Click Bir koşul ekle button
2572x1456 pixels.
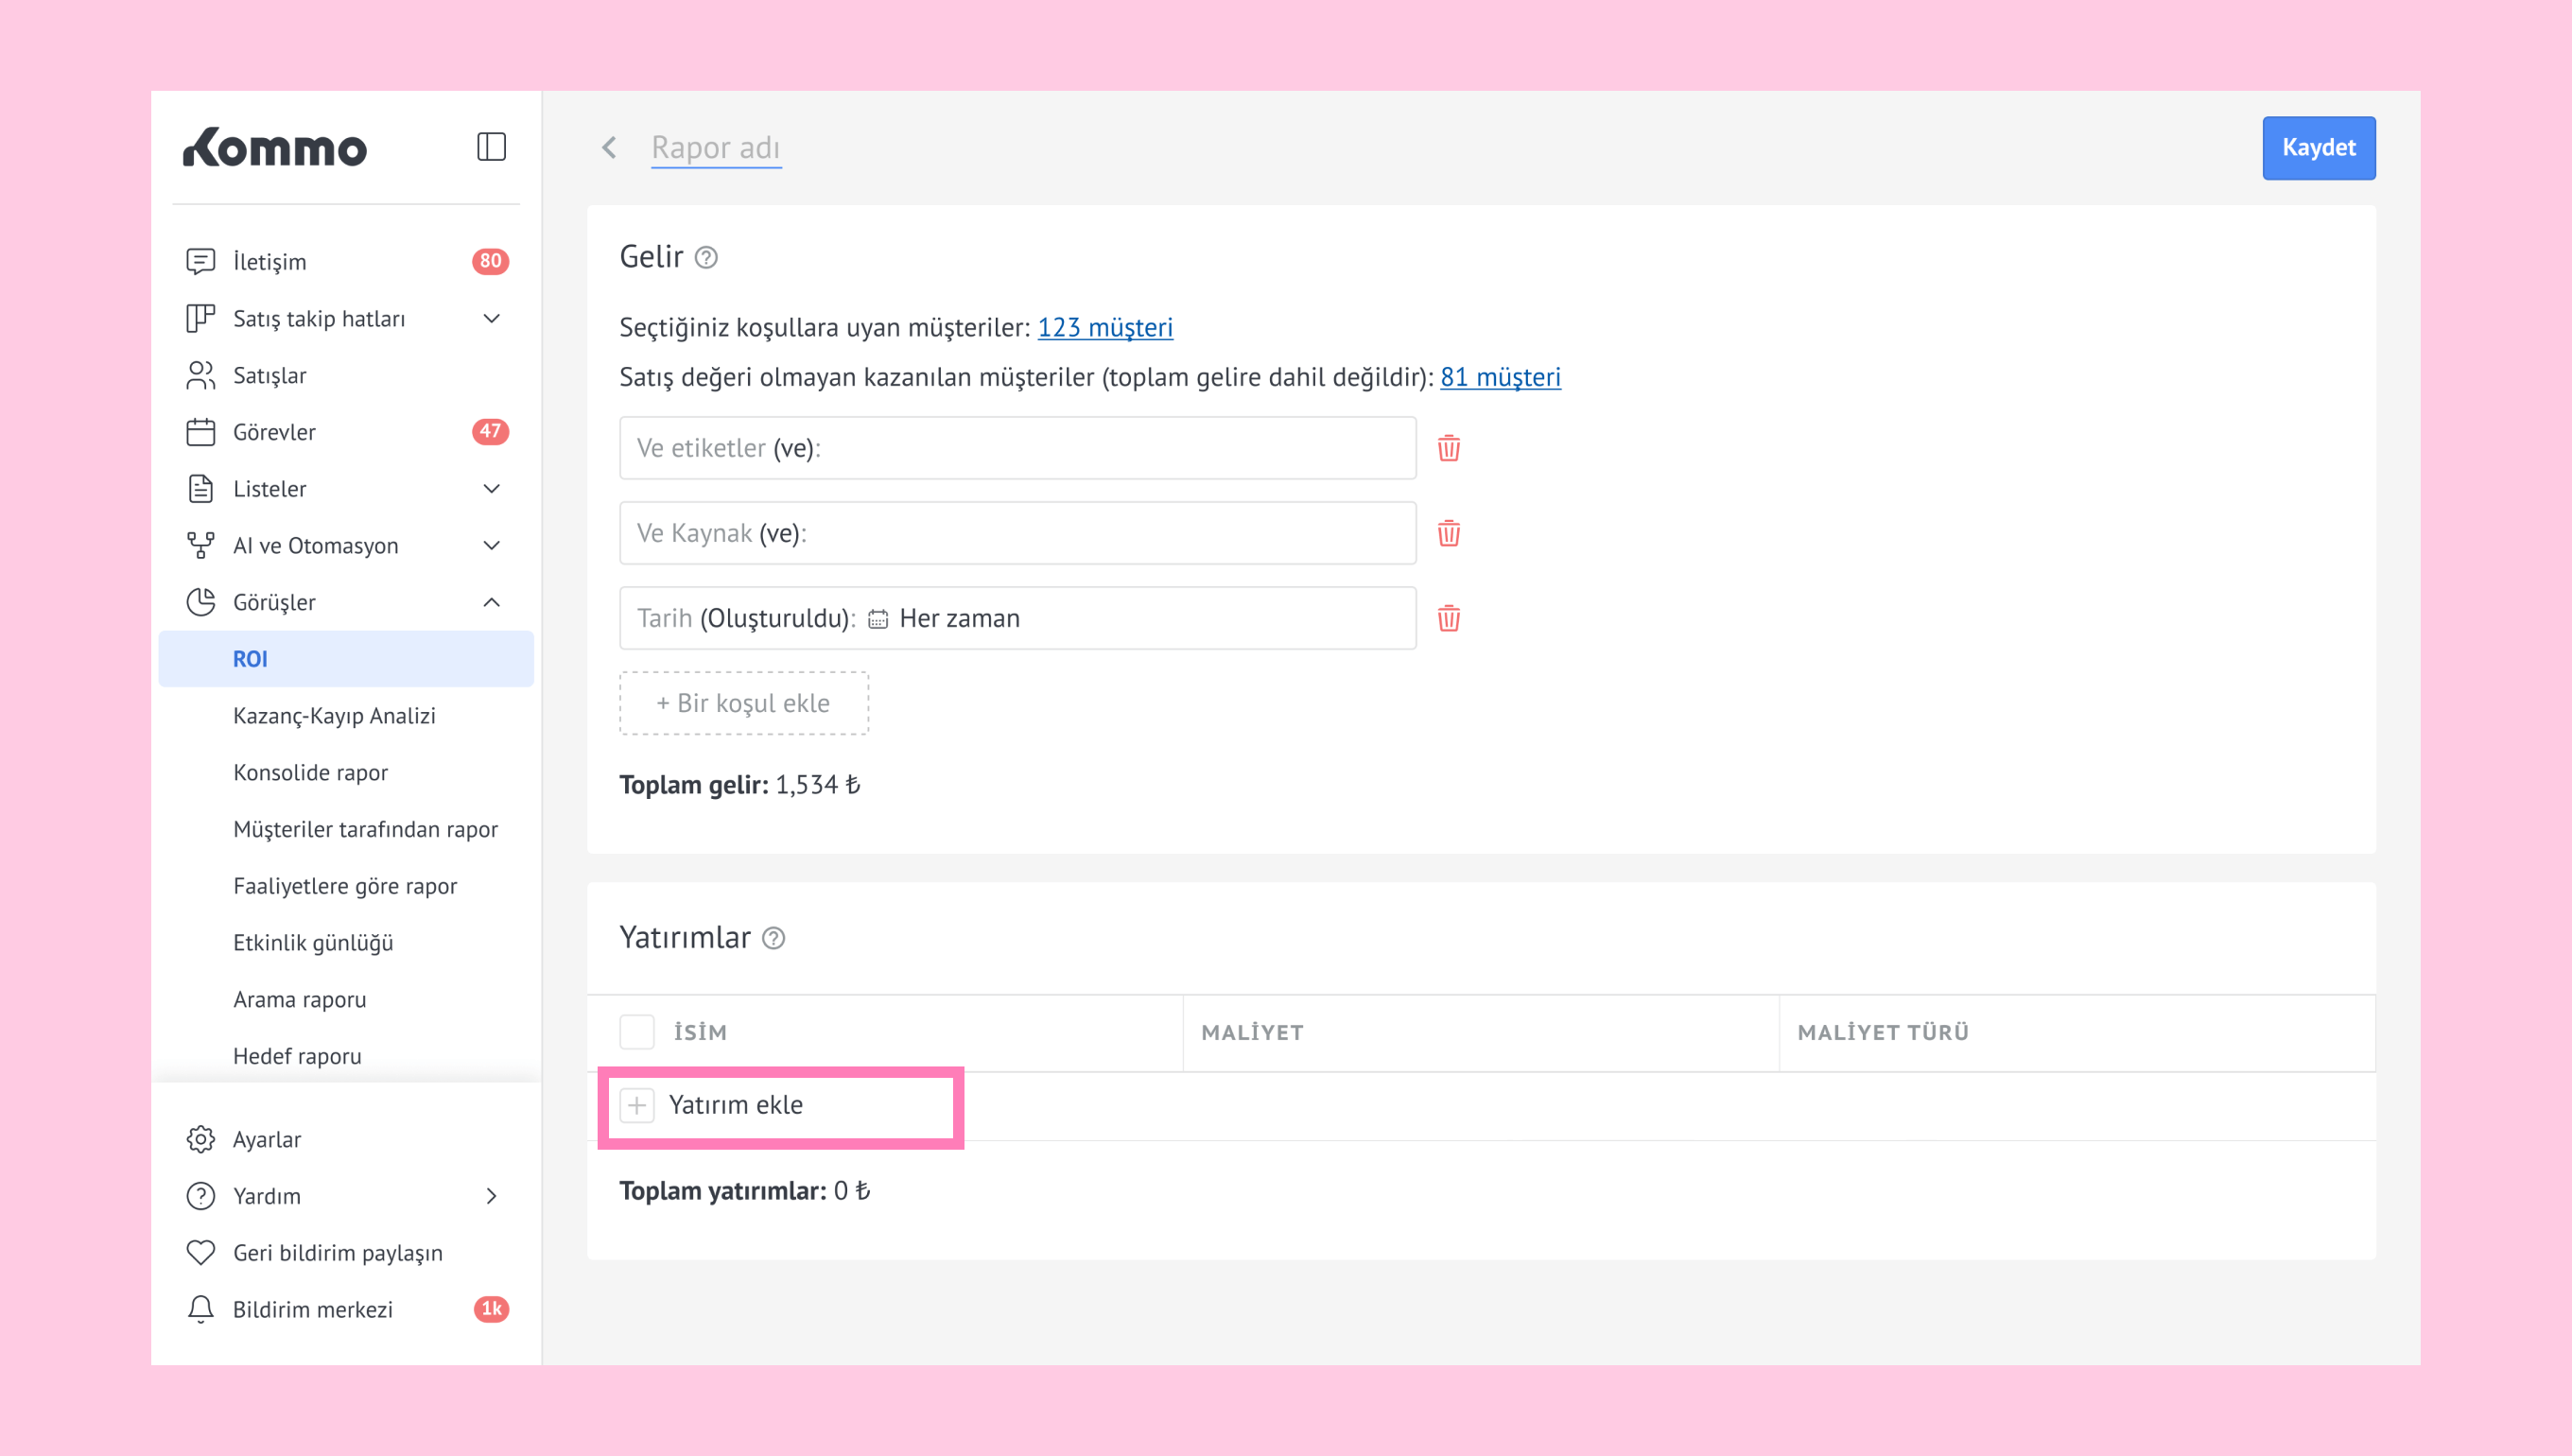[744, 703]
